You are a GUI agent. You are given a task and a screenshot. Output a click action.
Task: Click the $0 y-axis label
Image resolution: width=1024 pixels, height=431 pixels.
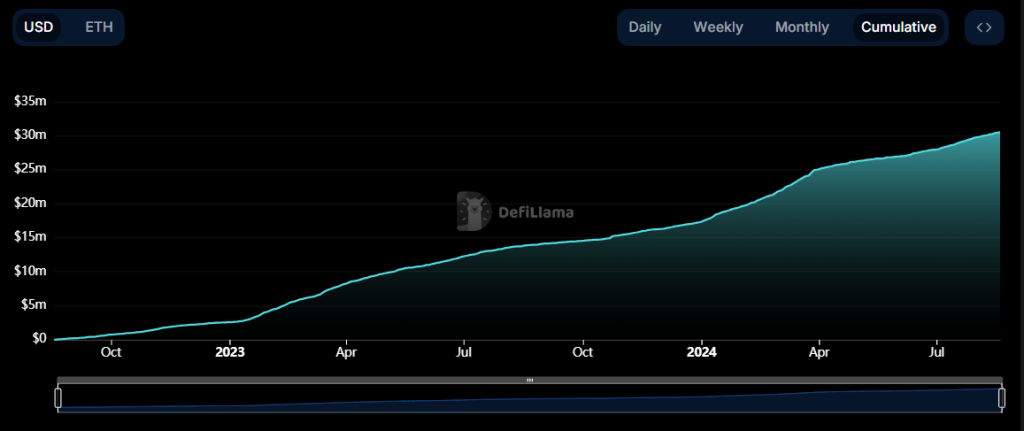pyautogui.click(x=38, y=339)
